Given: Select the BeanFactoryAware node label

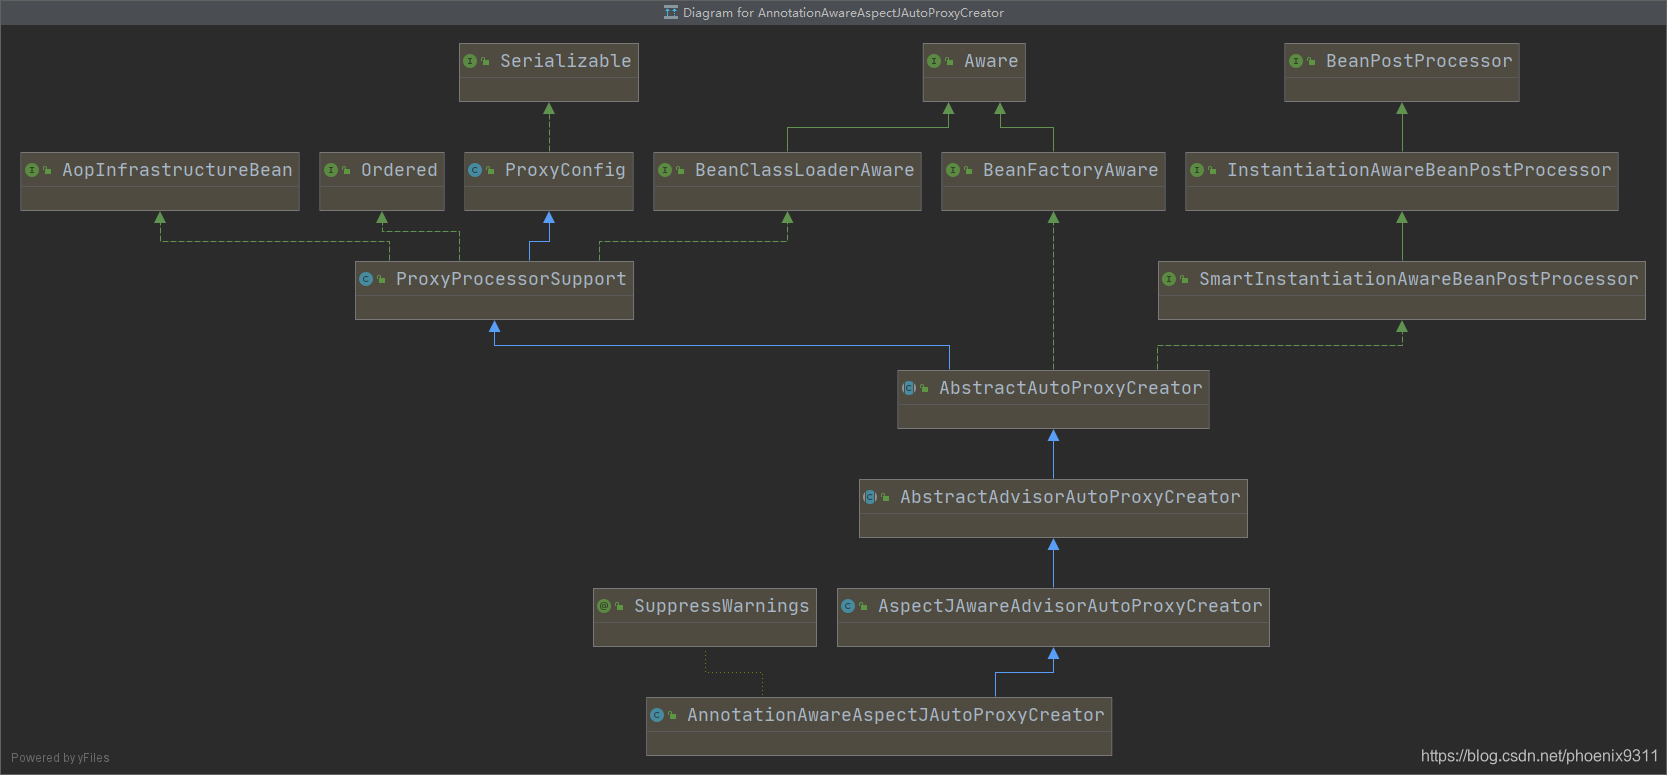Looking at the screenshot, I should [1070, 170].
